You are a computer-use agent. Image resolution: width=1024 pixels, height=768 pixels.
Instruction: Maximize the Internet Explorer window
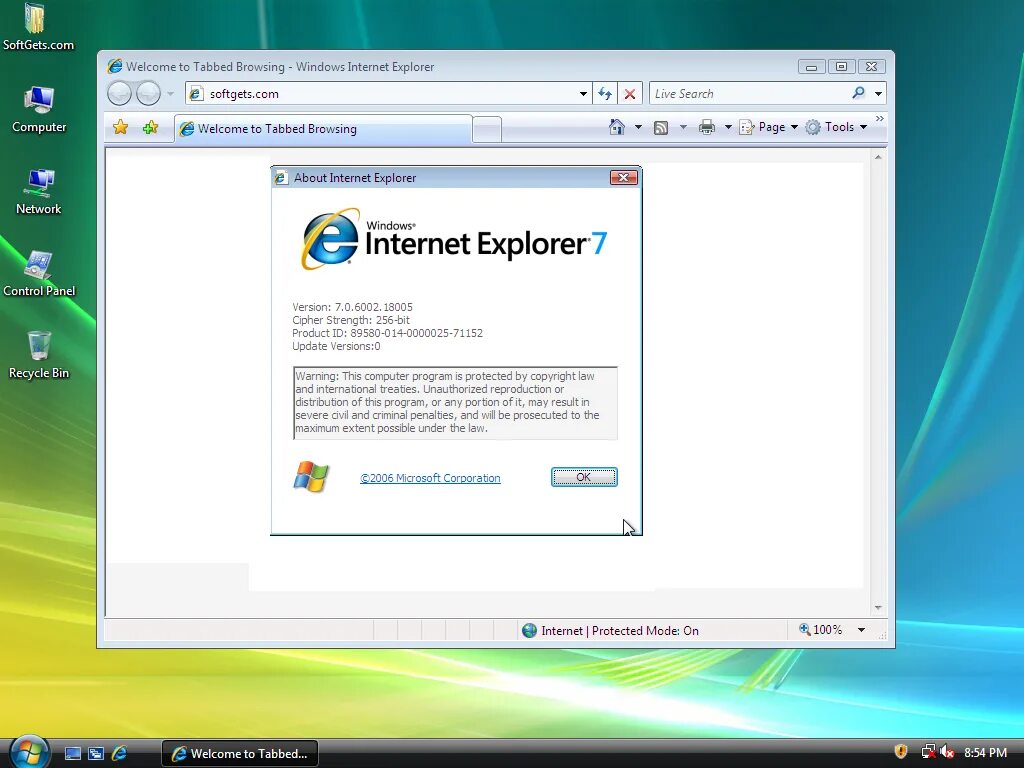click(x=841, y=67)
